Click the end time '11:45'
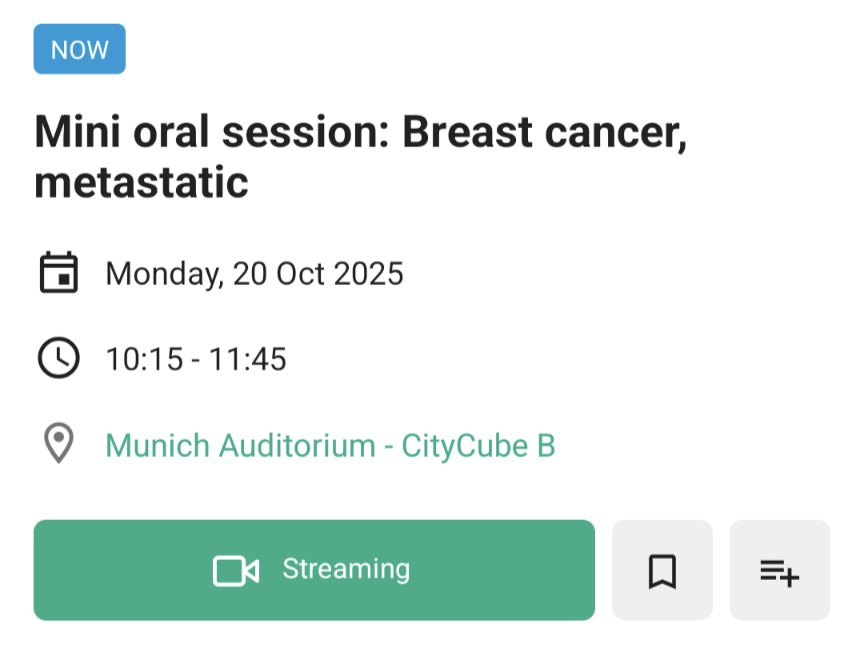 coord(247,359)
